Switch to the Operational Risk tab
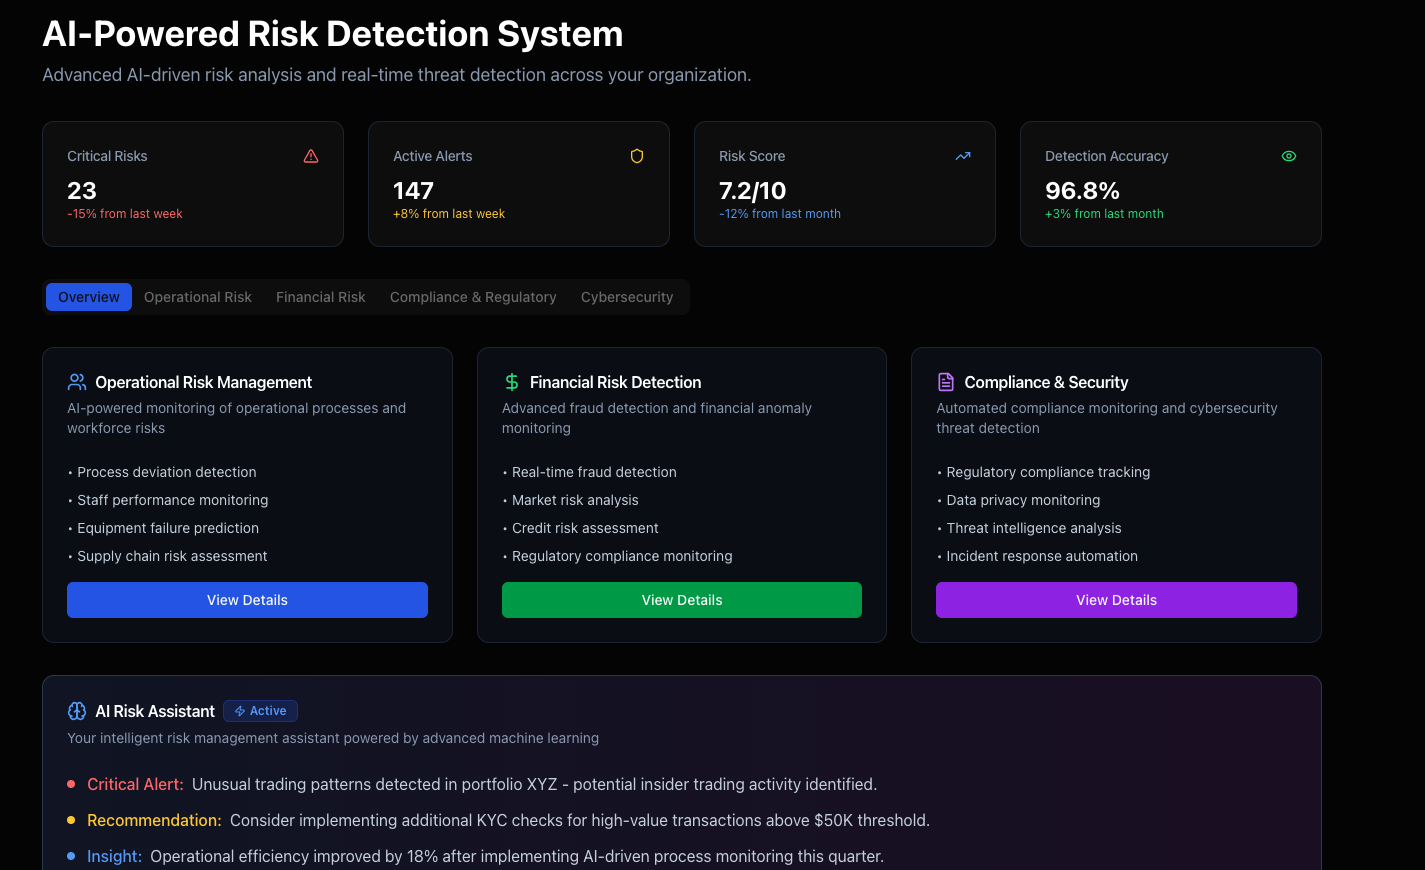This screenshot has width=1425, height=870. tap(197, 297)
